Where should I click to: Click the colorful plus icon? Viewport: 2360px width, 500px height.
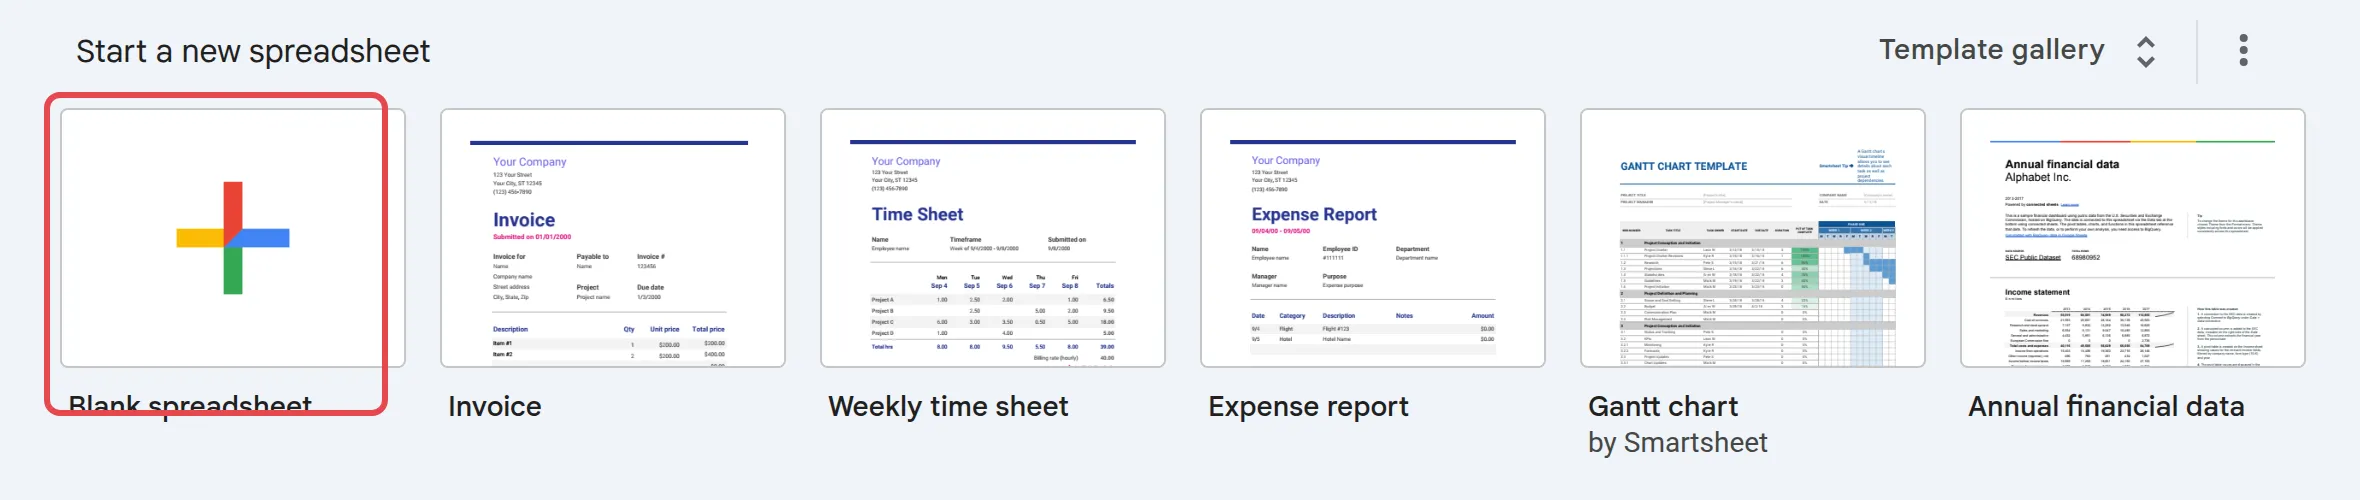click(x=233, y=238)
